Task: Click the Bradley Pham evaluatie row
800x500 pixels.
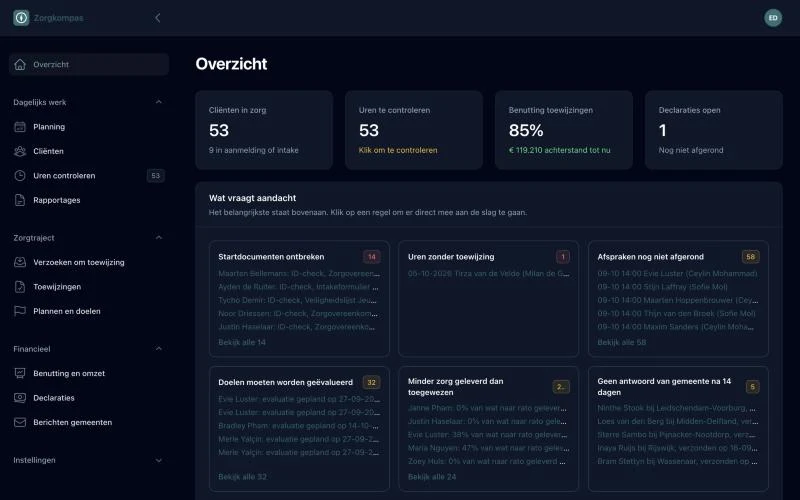Action: coord(299,426)
